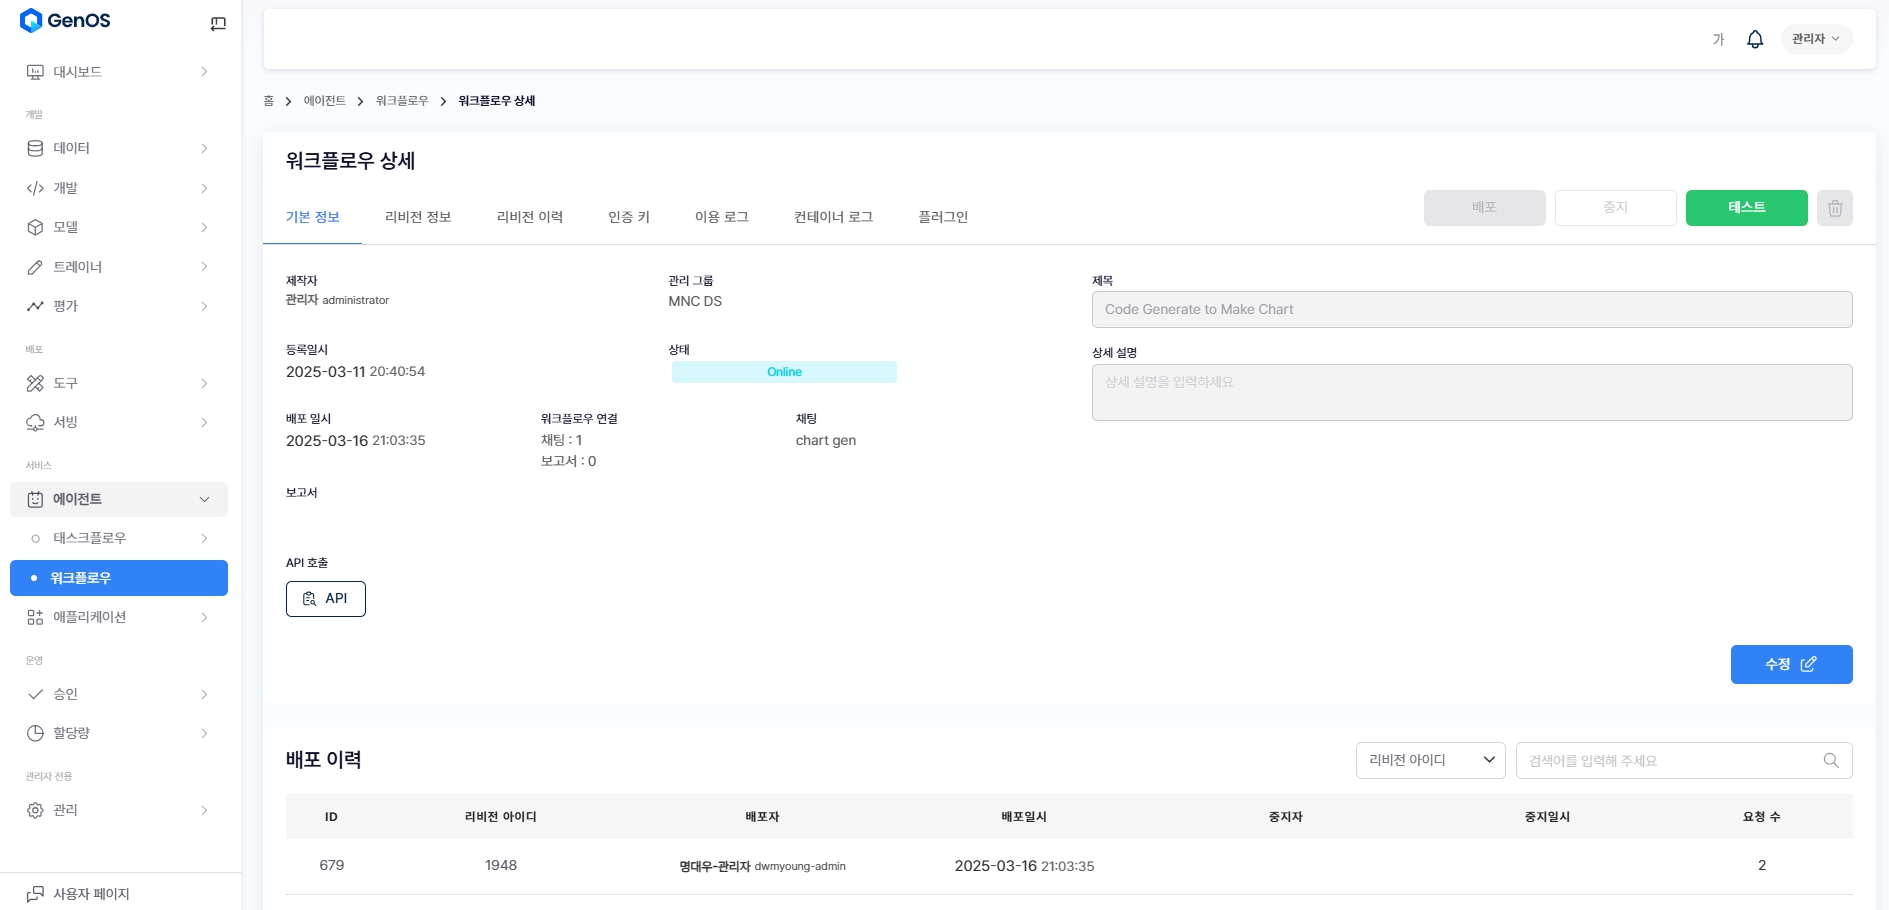Click the GenOS logo
1889x910 pixels.
tap(66, 21)
